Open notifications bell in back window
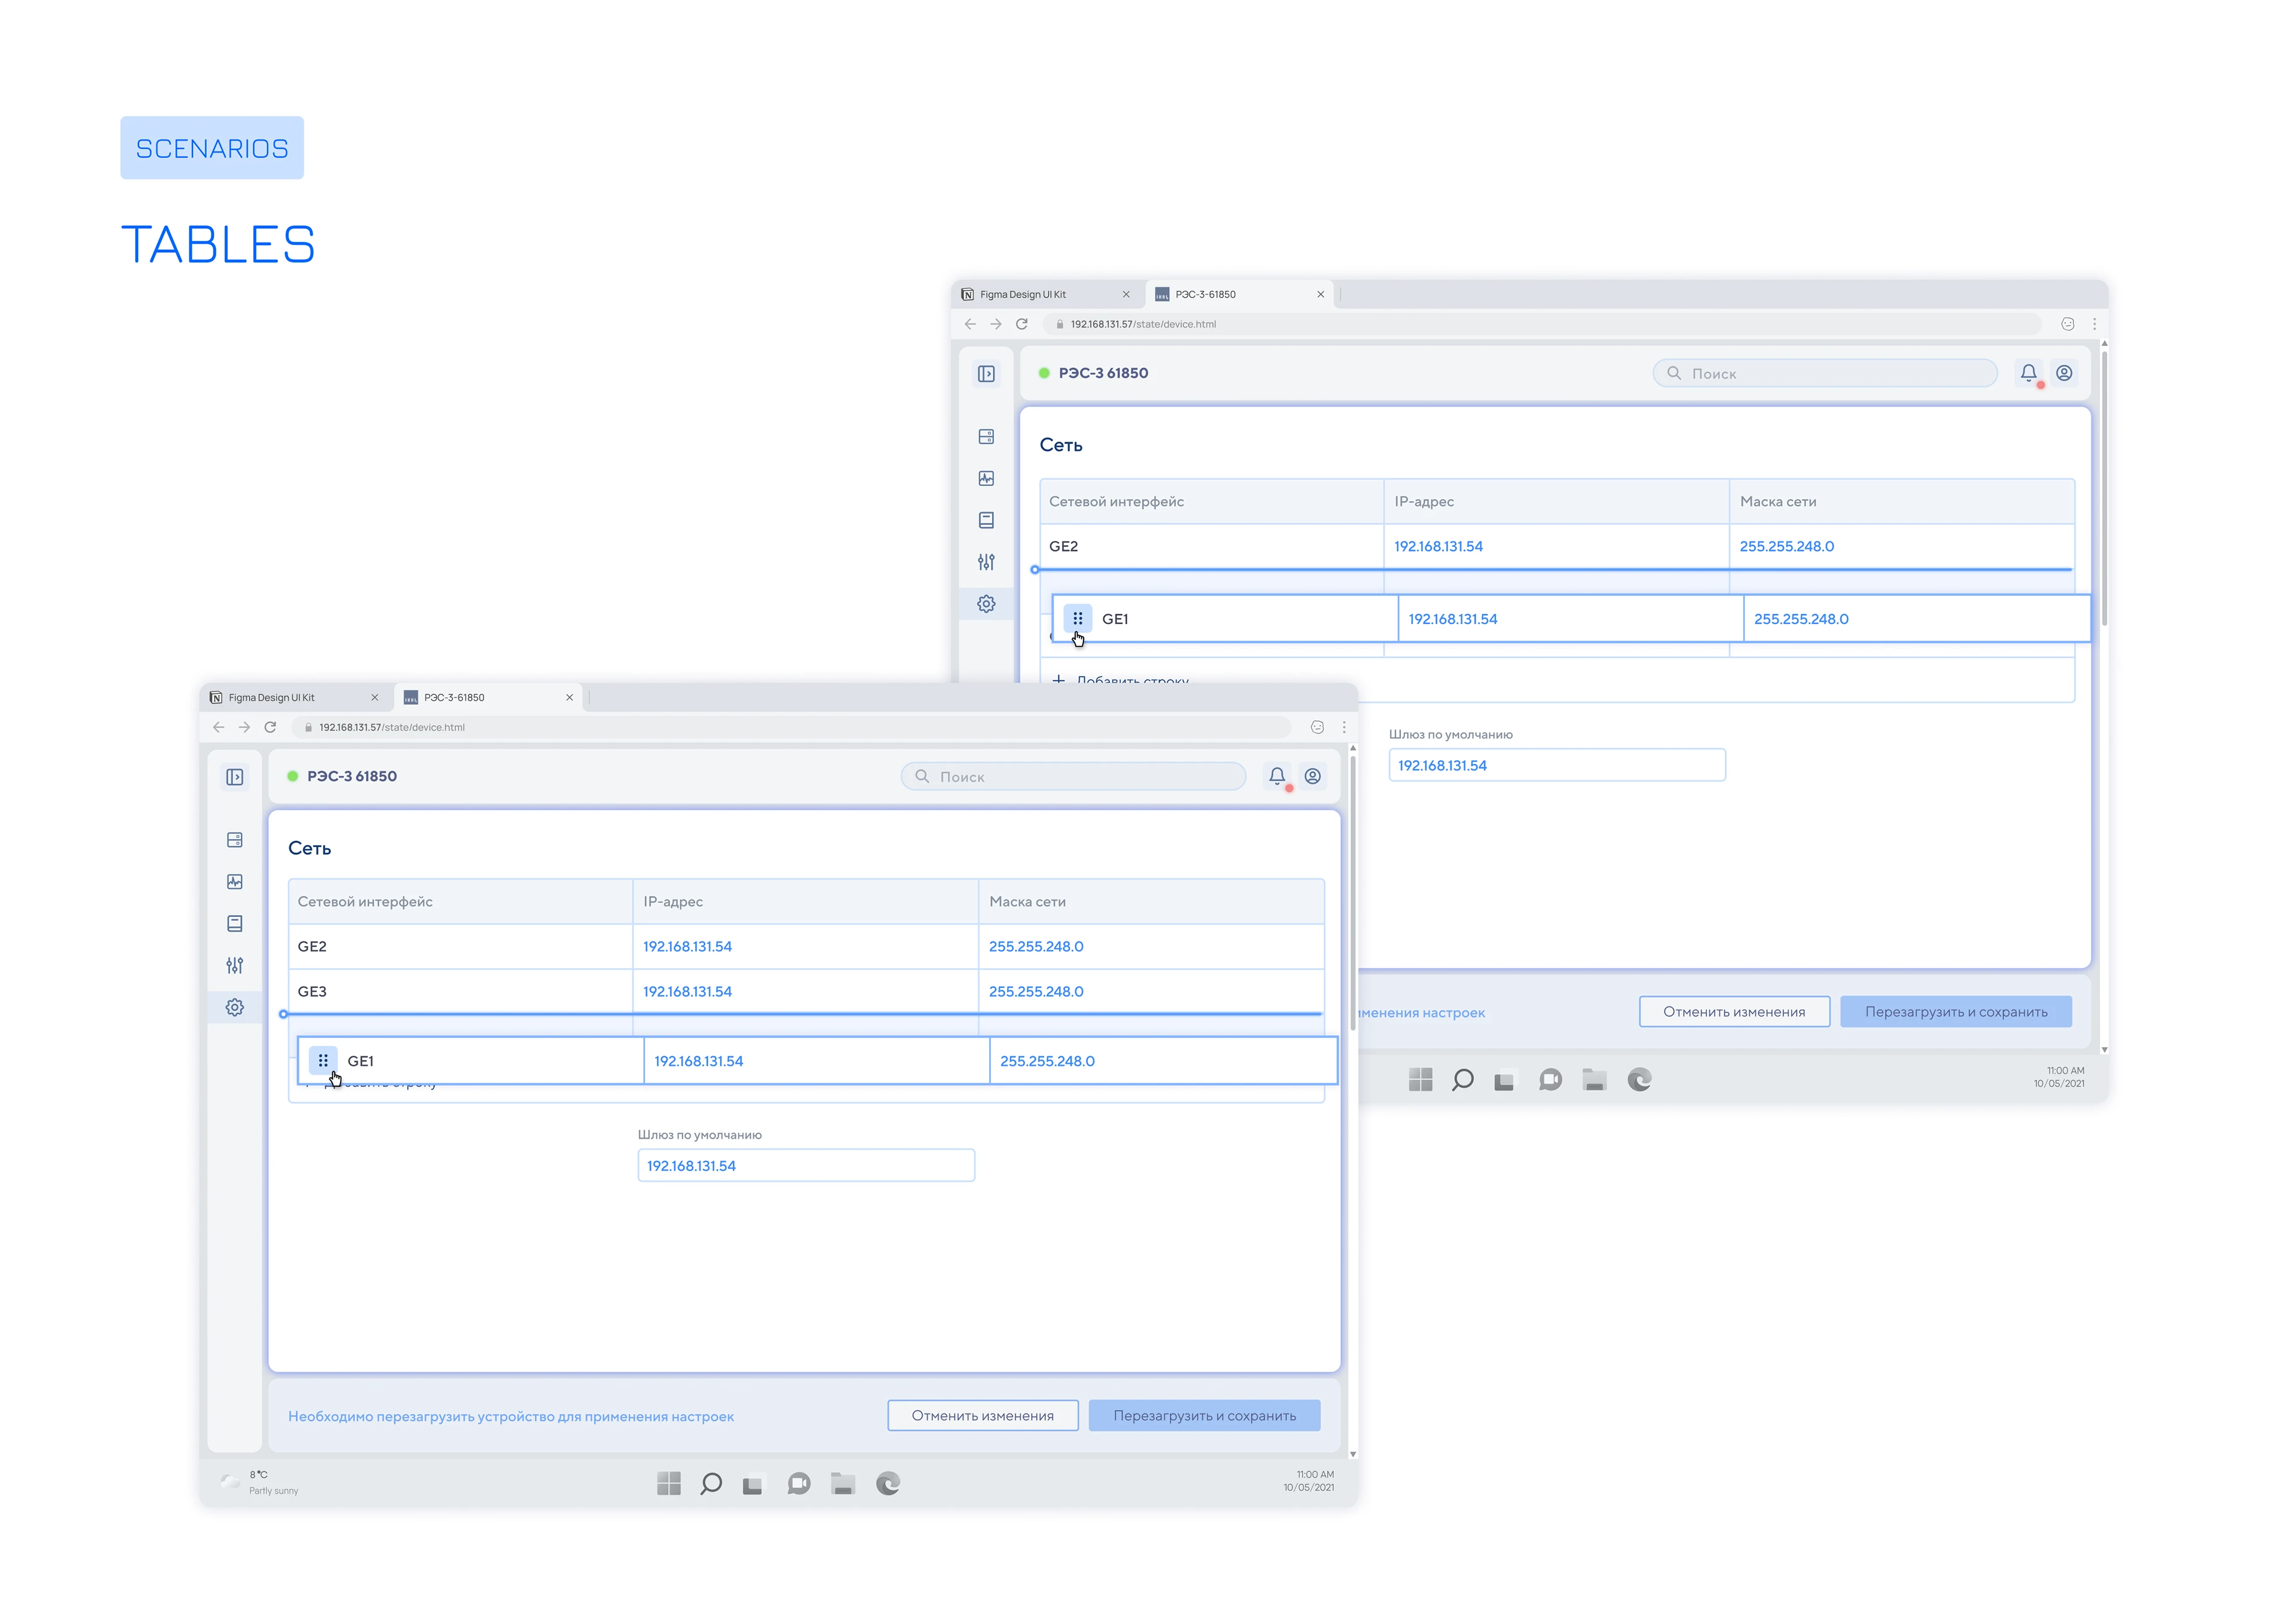The width and height of the screenshot is (2295, 1624). tap(2029, 373)
